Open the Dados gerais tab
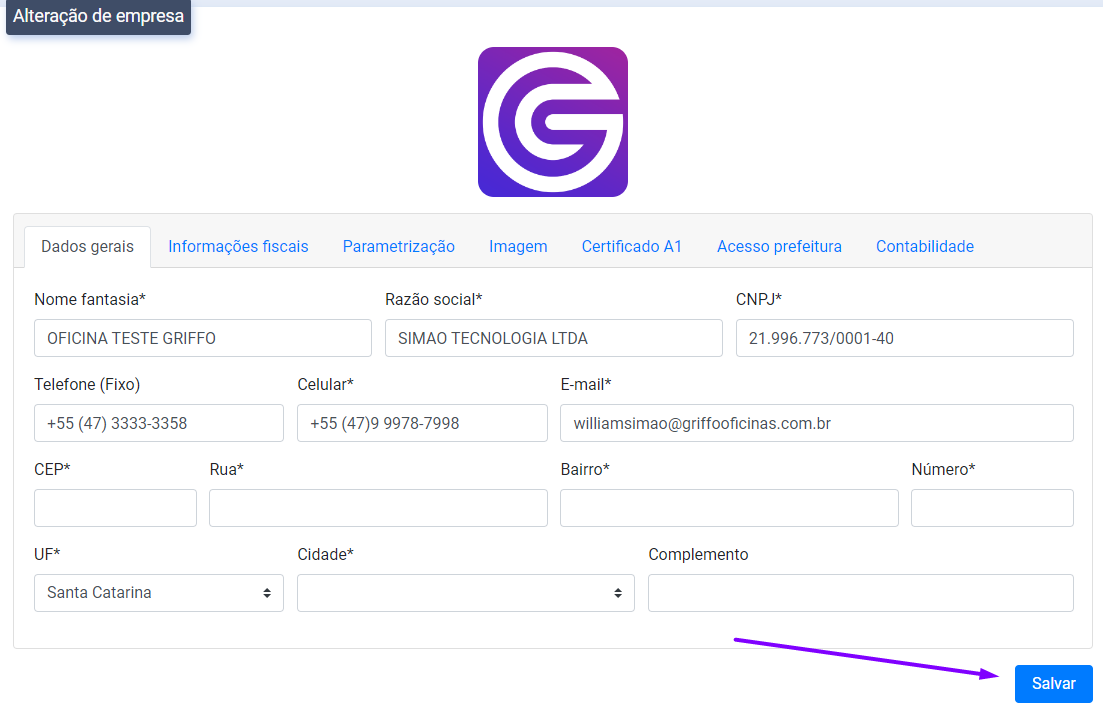1103x714 pixels. coord(87,247)
